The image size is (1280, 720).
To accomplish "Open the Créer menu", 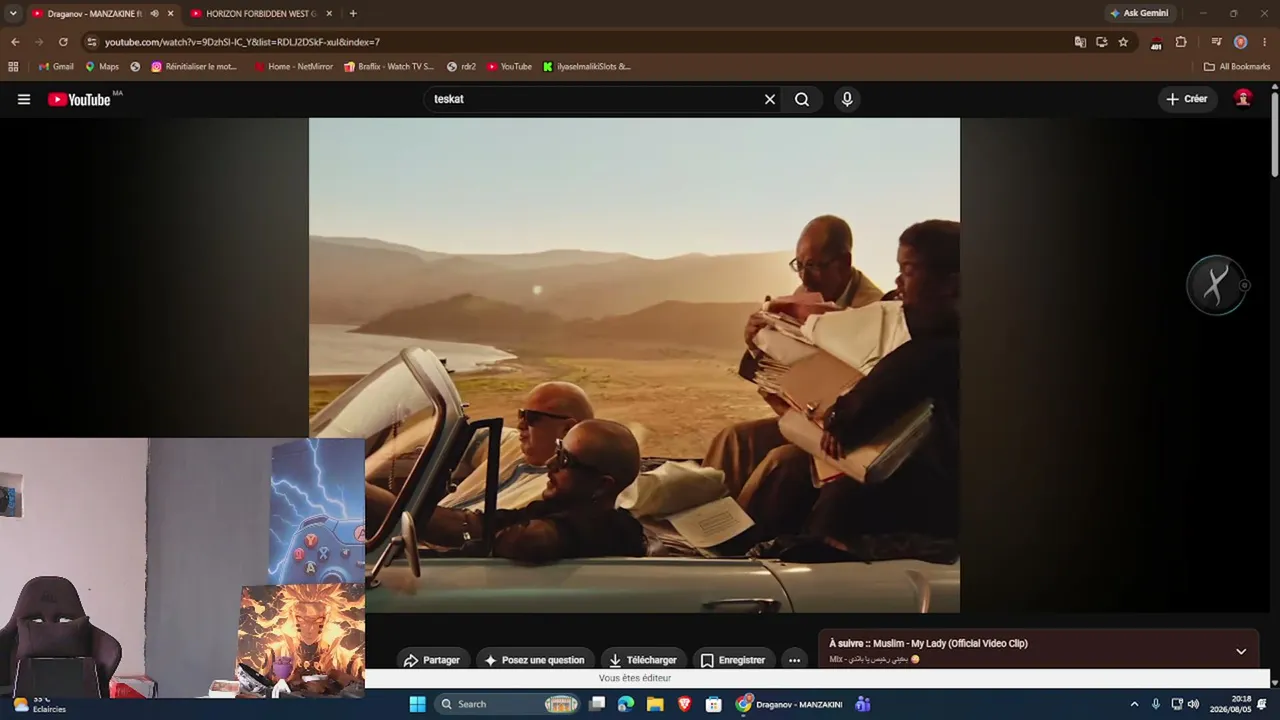I will click(x=1187, y=99).
